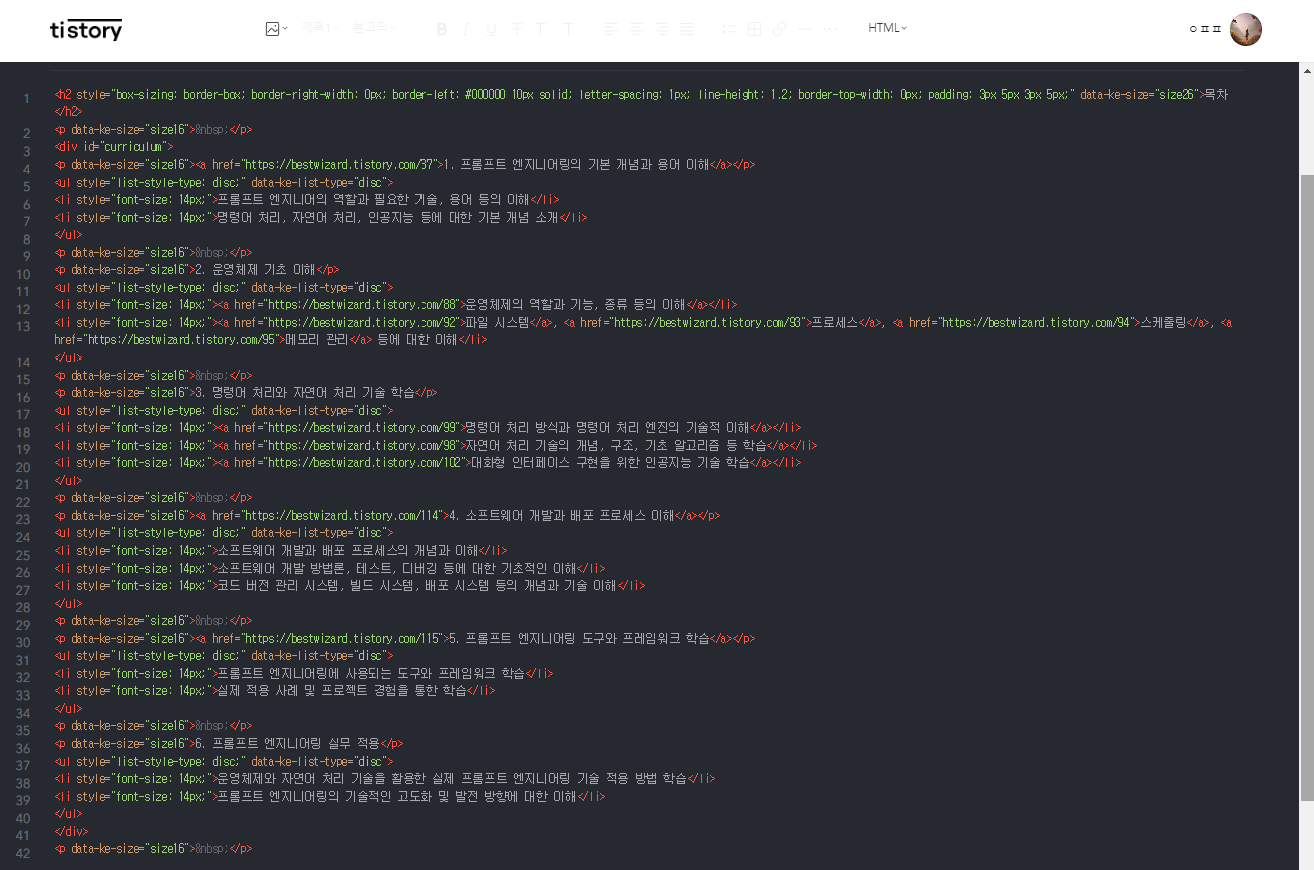Apply italic formatting

pos(464,28)
